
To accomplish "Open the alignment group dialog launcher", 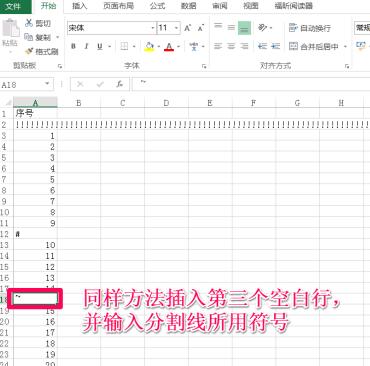I will pos(347,66).
